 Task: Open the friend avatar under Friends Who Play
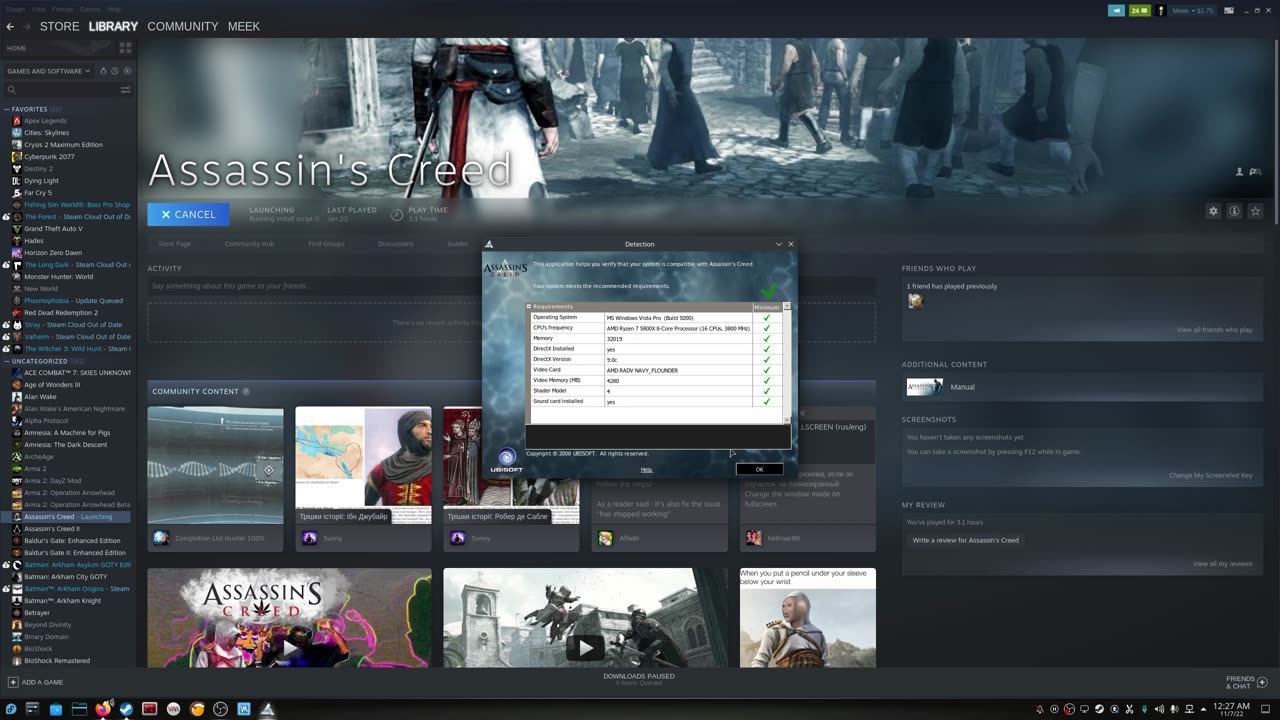[915, 301]
